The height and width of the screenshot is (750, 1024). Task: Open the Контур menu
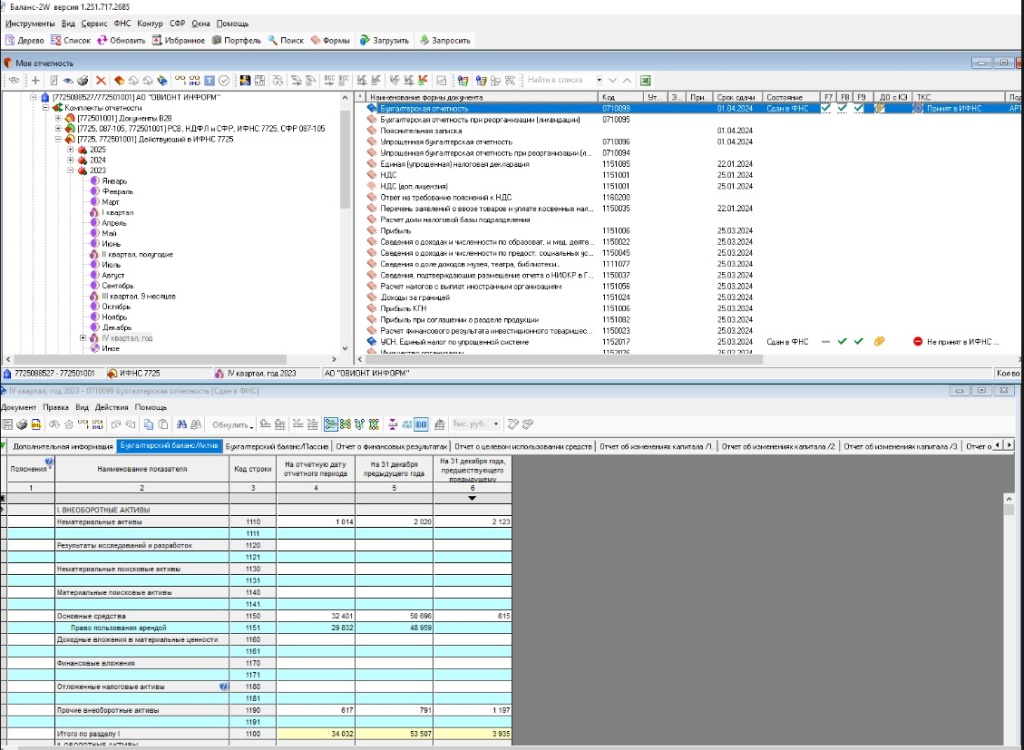(x=150, y=24)
